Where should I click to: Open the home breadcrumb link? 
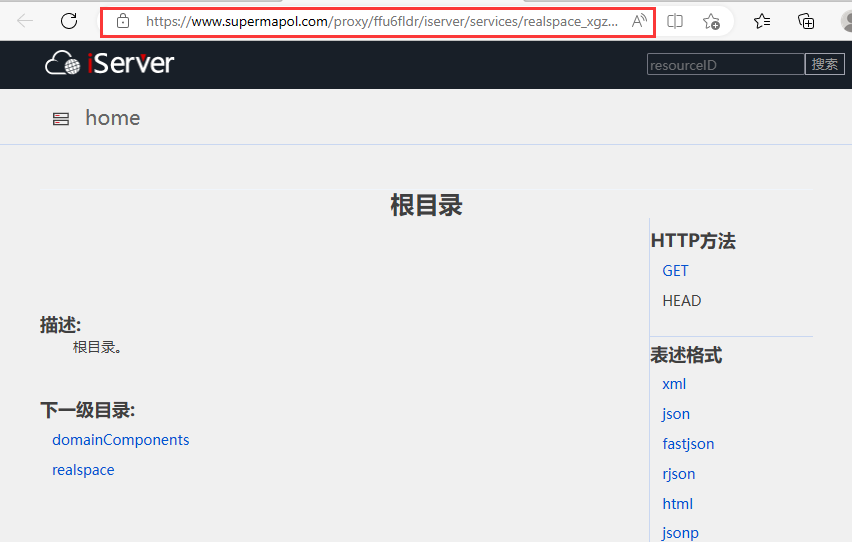112,118
